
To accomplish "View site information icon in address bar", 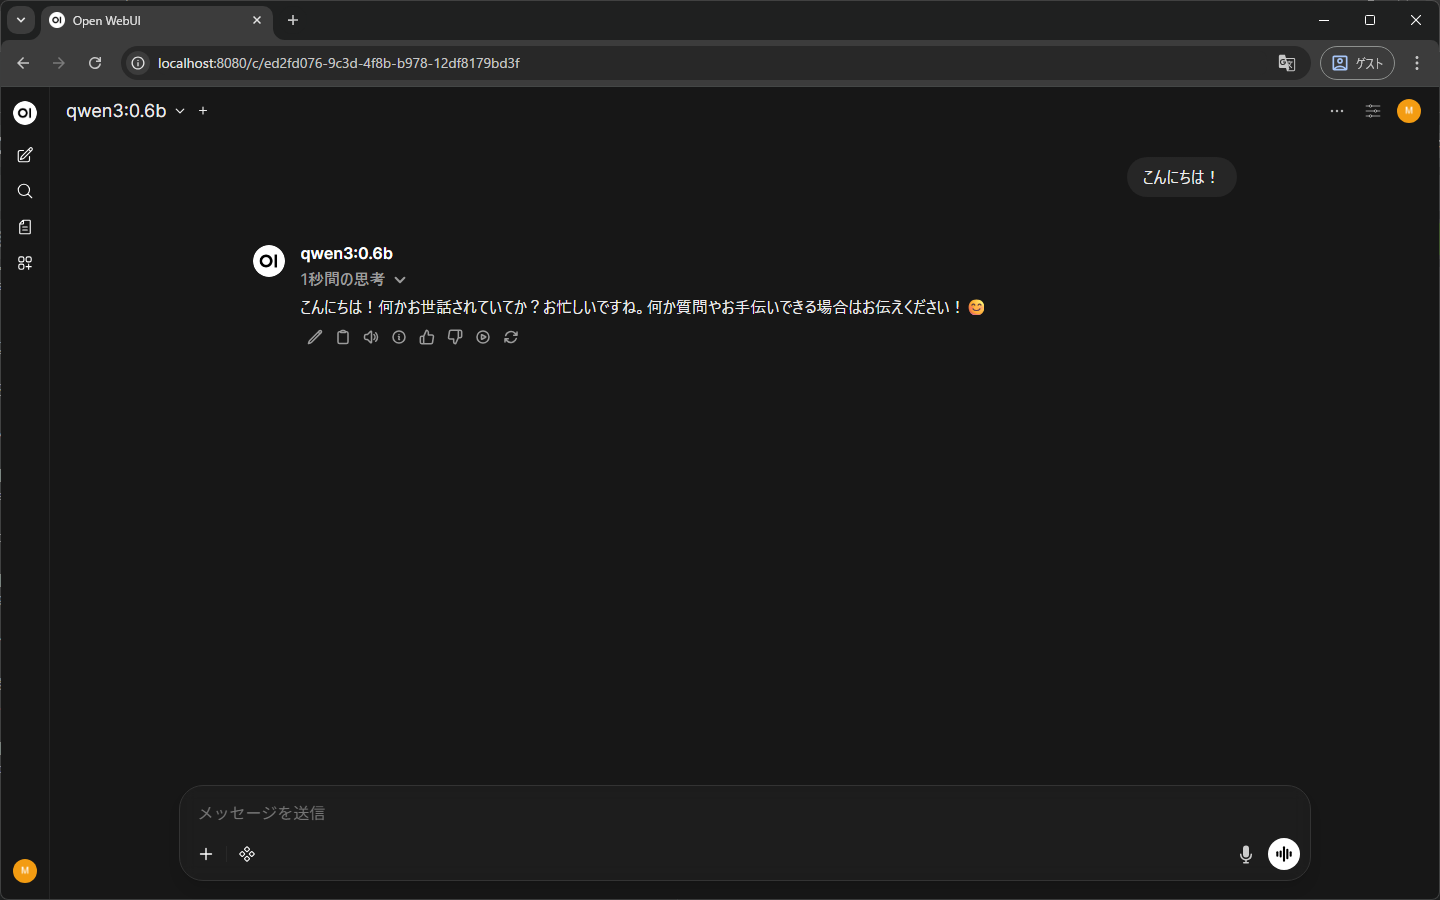I will [x=138, y=63].
